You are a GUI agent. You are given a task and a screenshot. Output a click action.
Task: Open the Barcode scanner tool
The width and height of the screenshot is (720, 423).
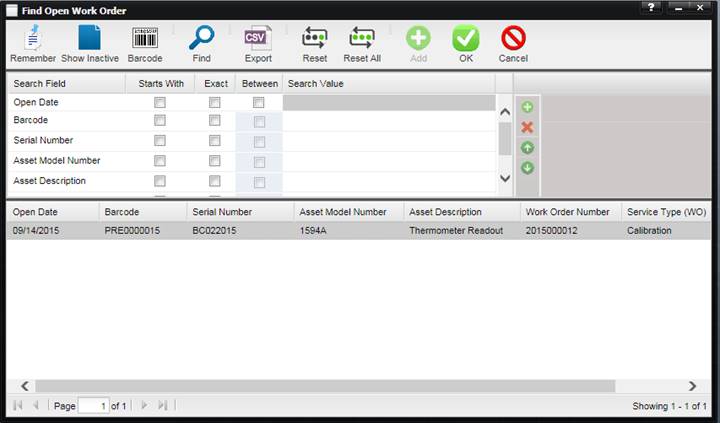click(145, 38)
